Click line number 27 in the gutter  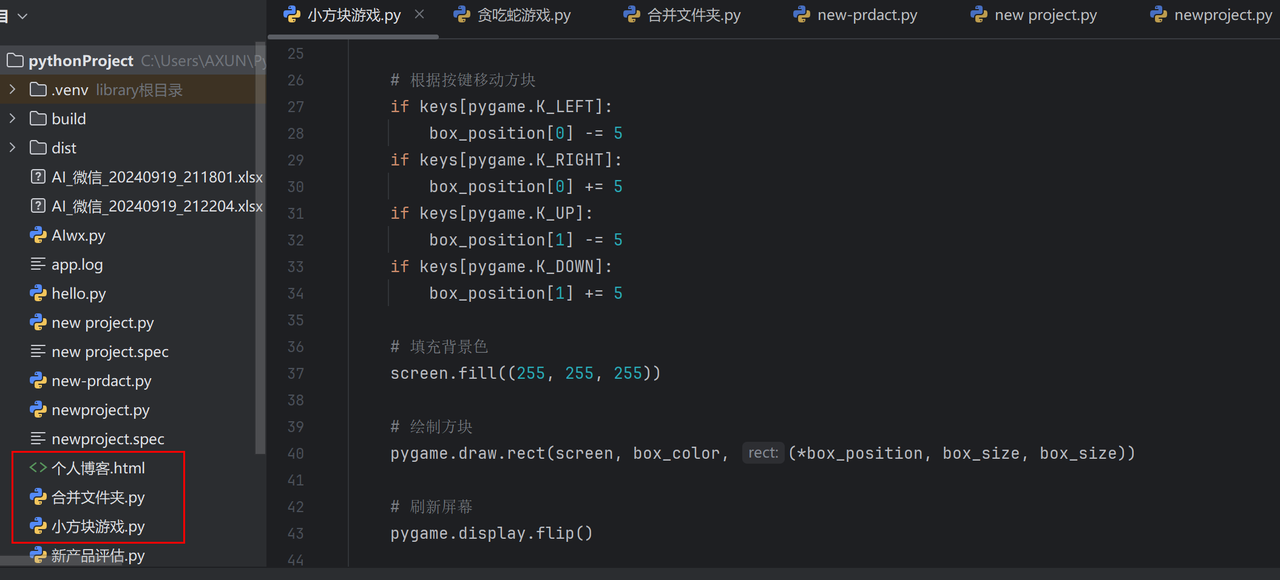295,107
